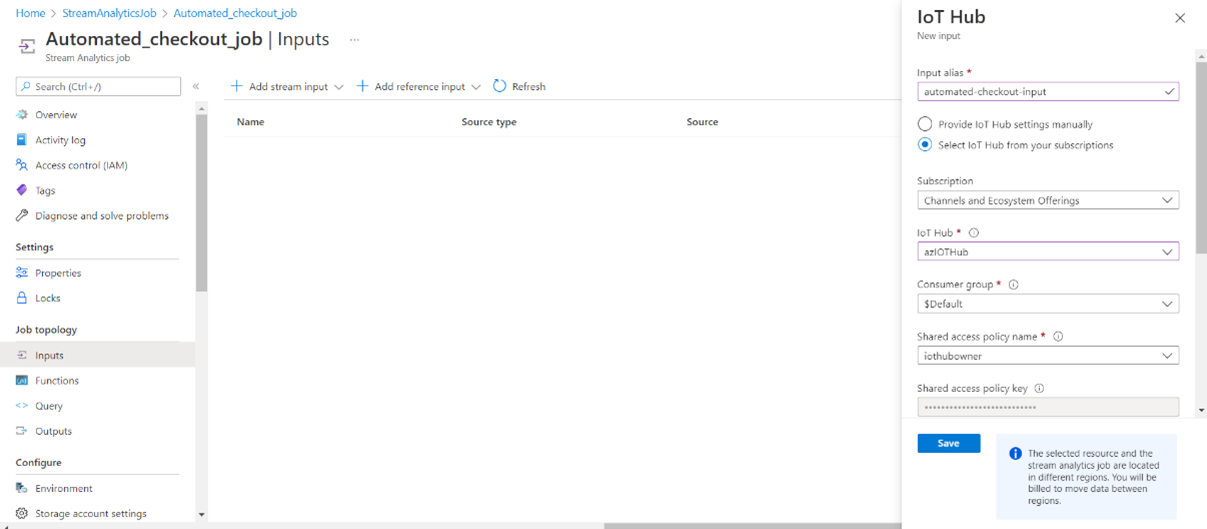Image resolution: width=1207 pixels, height=529 pixels.
Task: Go to Home breadcrumb link
Action: (30, 13)
